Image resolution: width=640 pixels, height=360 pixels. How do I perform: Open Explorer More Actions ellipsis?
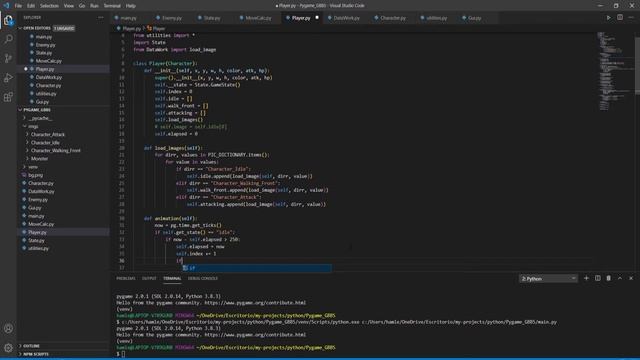pyautogui.click(x=101, y=18)
